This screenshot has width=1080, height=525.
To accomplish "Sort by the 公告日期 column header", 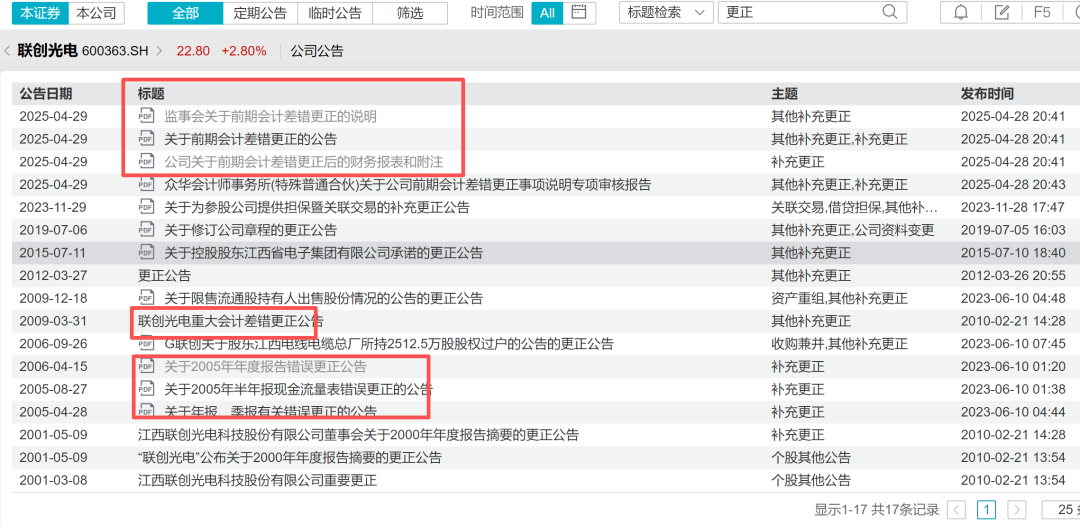I will [x=45, y=94].
